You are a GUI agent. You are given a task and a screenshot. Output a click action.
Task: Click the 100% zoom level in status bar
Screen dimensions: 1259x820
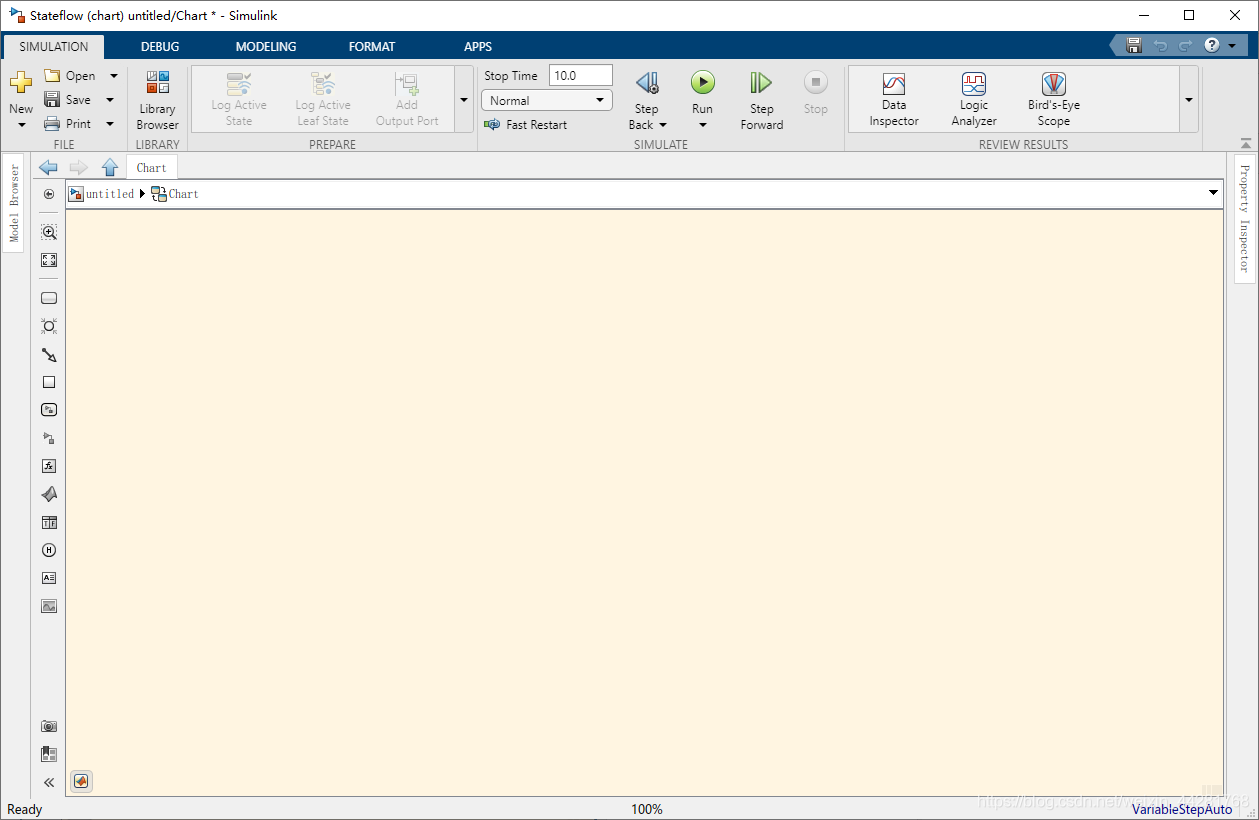coord(647,809)
